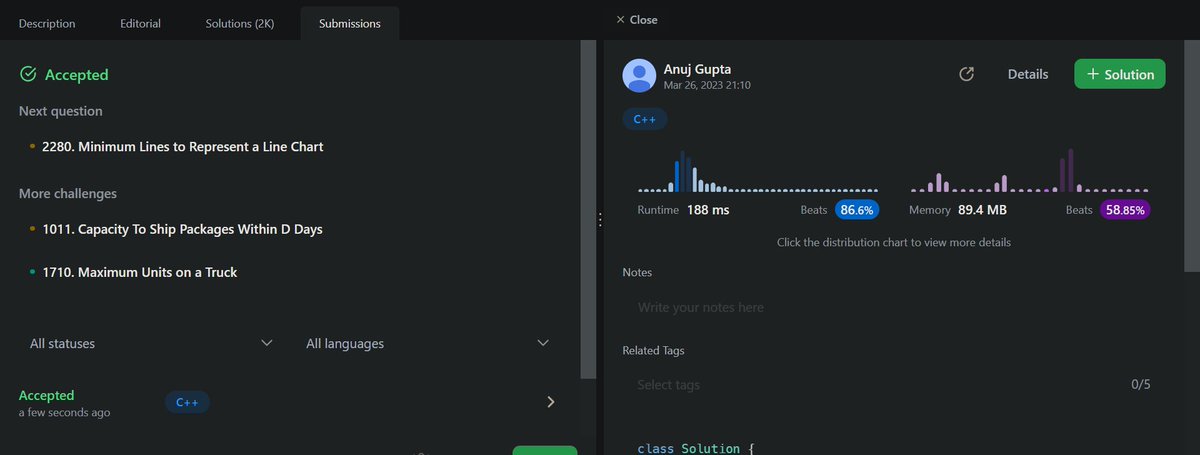Switch to the Editorial tab
This screenshot has height=455, width=1200.
140,23
